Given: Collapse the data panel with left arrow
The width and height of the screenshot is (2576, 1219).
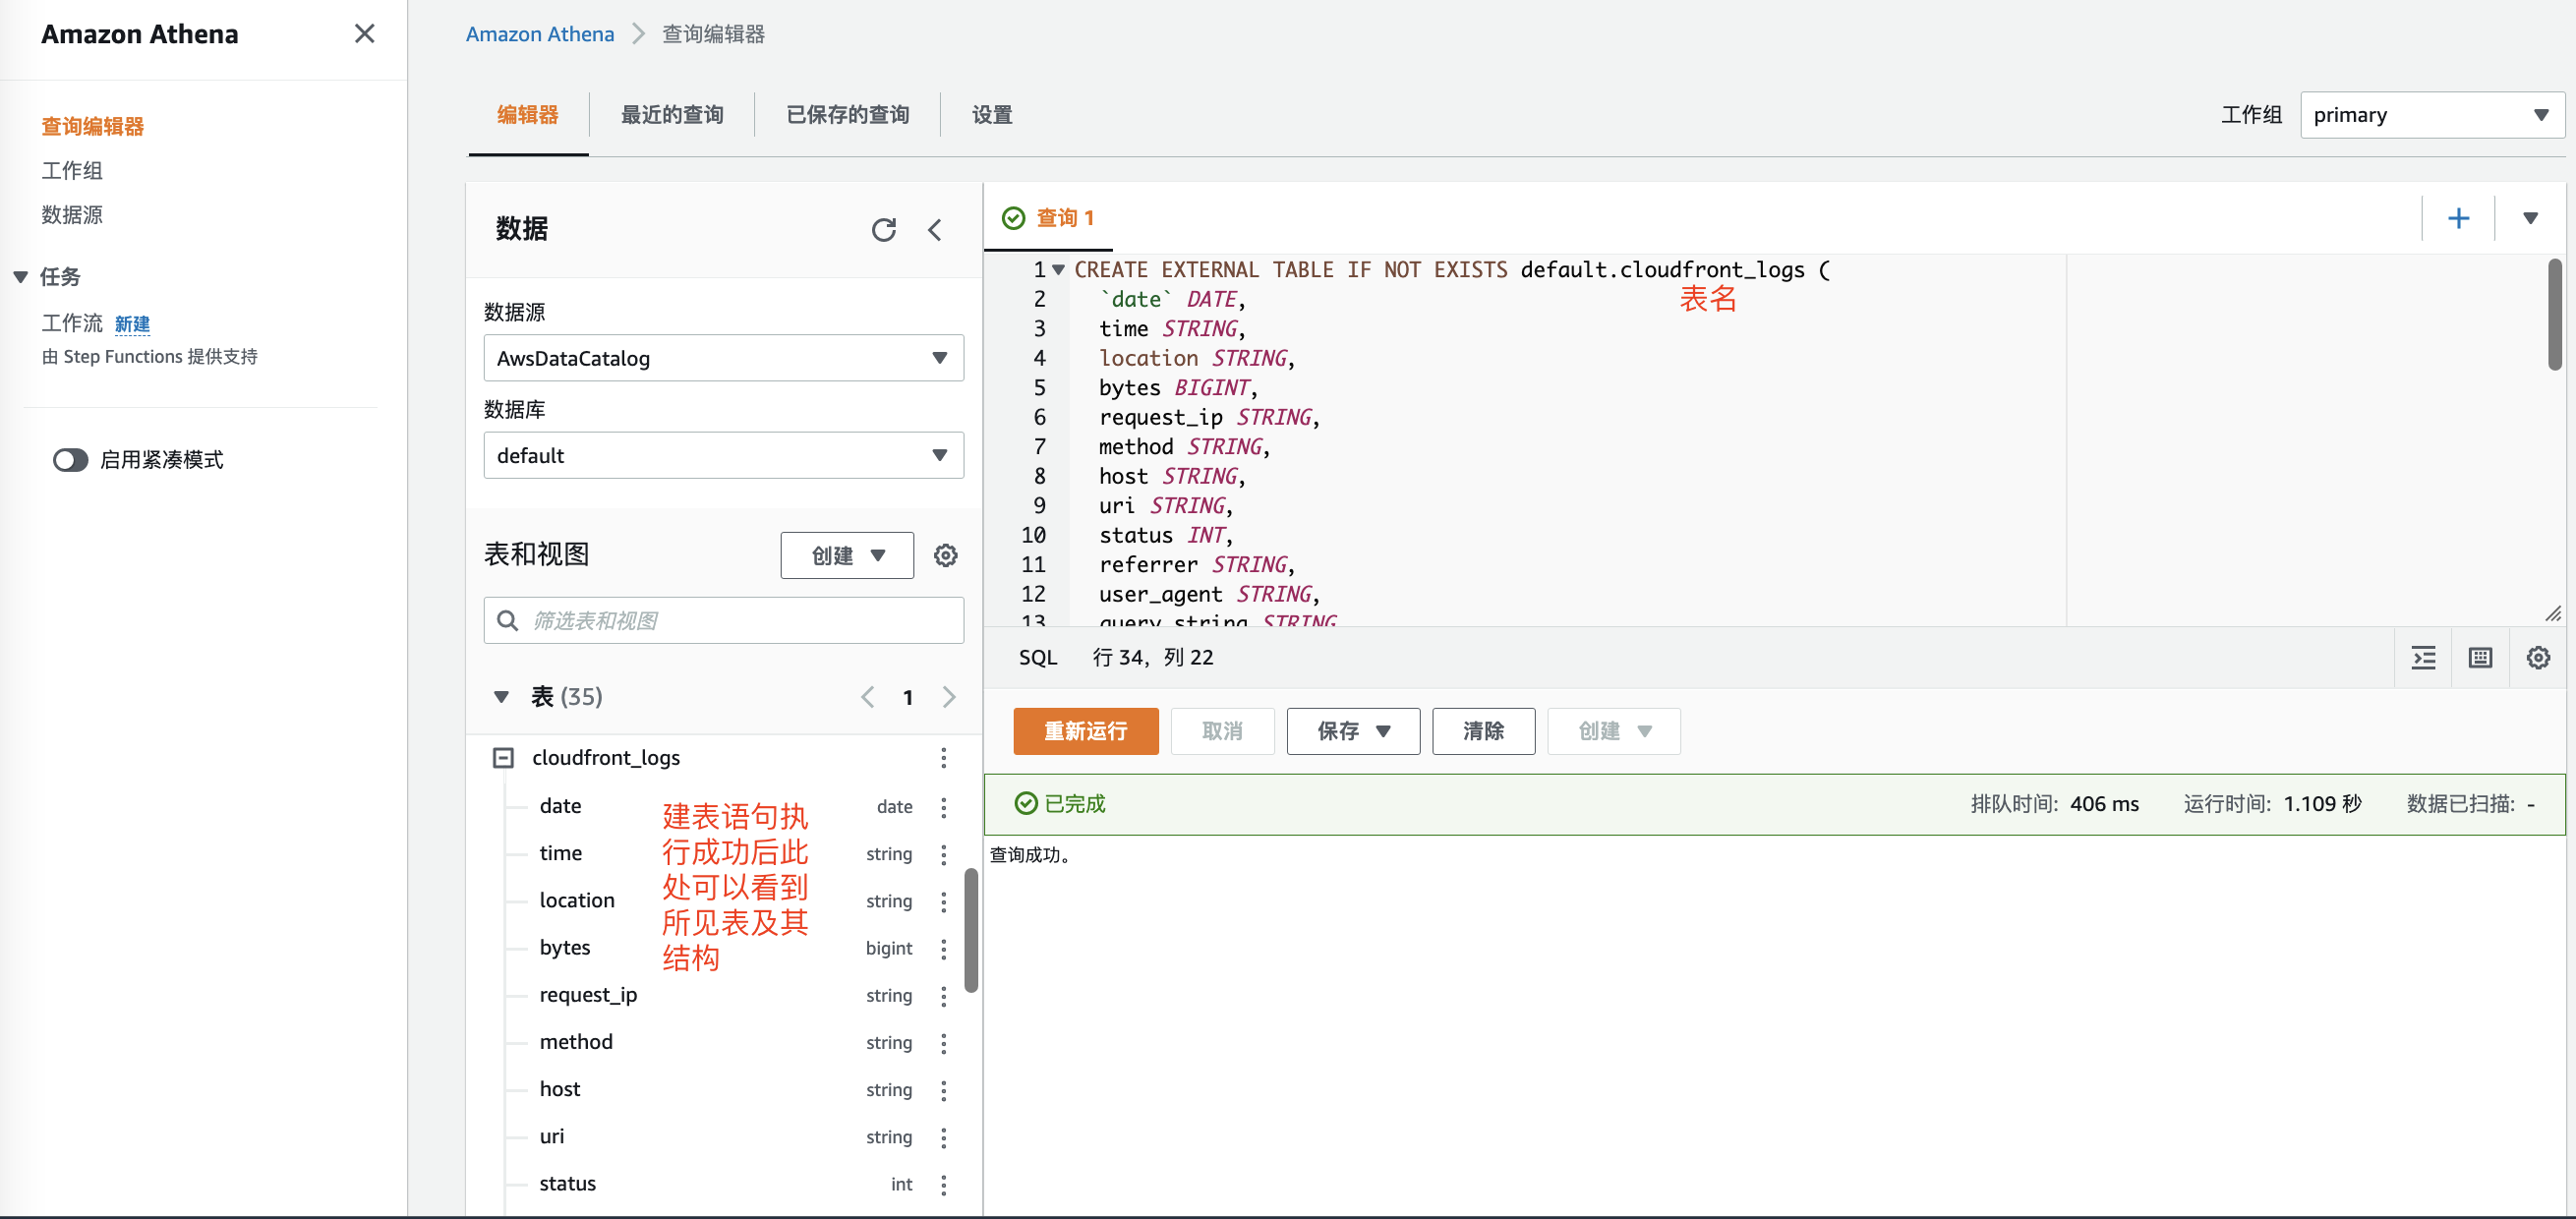Looking at the screenshot, I should [x=935, y=230].
